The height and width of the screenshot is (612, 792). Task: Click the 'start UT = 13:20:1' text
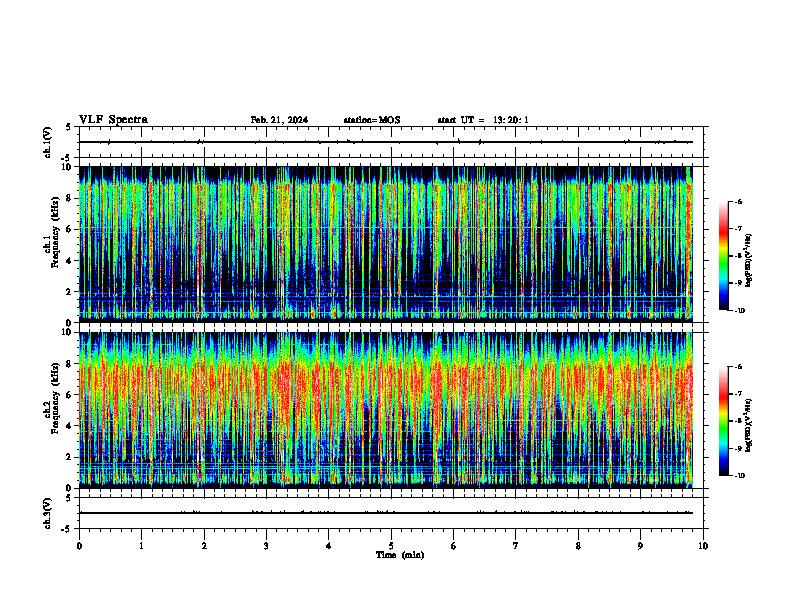[x=483, y=120]
